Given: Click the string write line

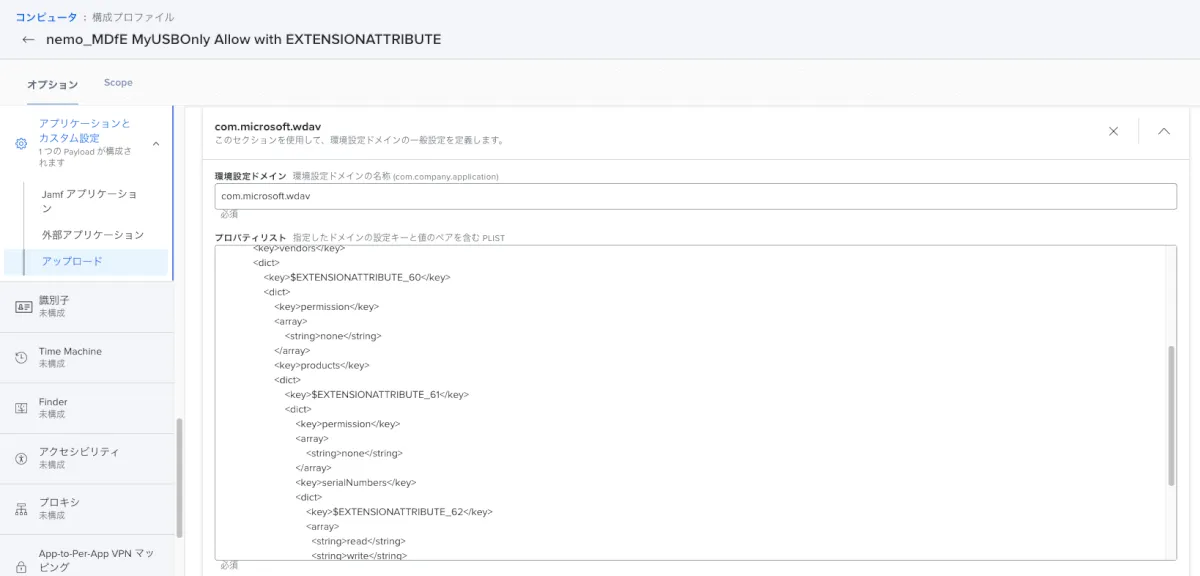Looking at the screenshot, I should pos(359,555).
